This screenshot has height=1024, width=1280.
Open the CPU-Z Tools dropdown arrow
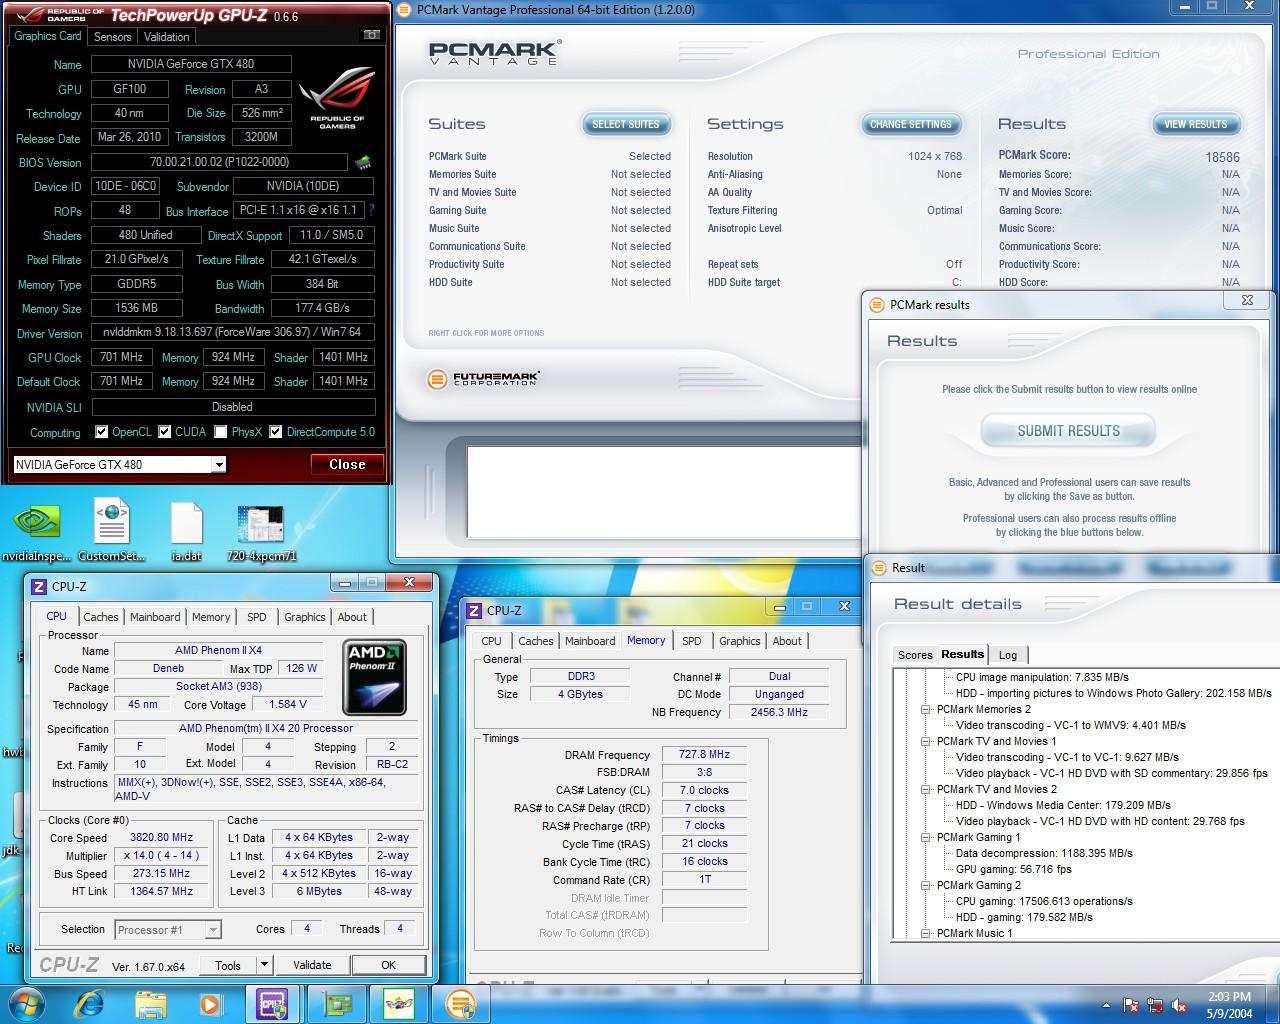[264, 965]
